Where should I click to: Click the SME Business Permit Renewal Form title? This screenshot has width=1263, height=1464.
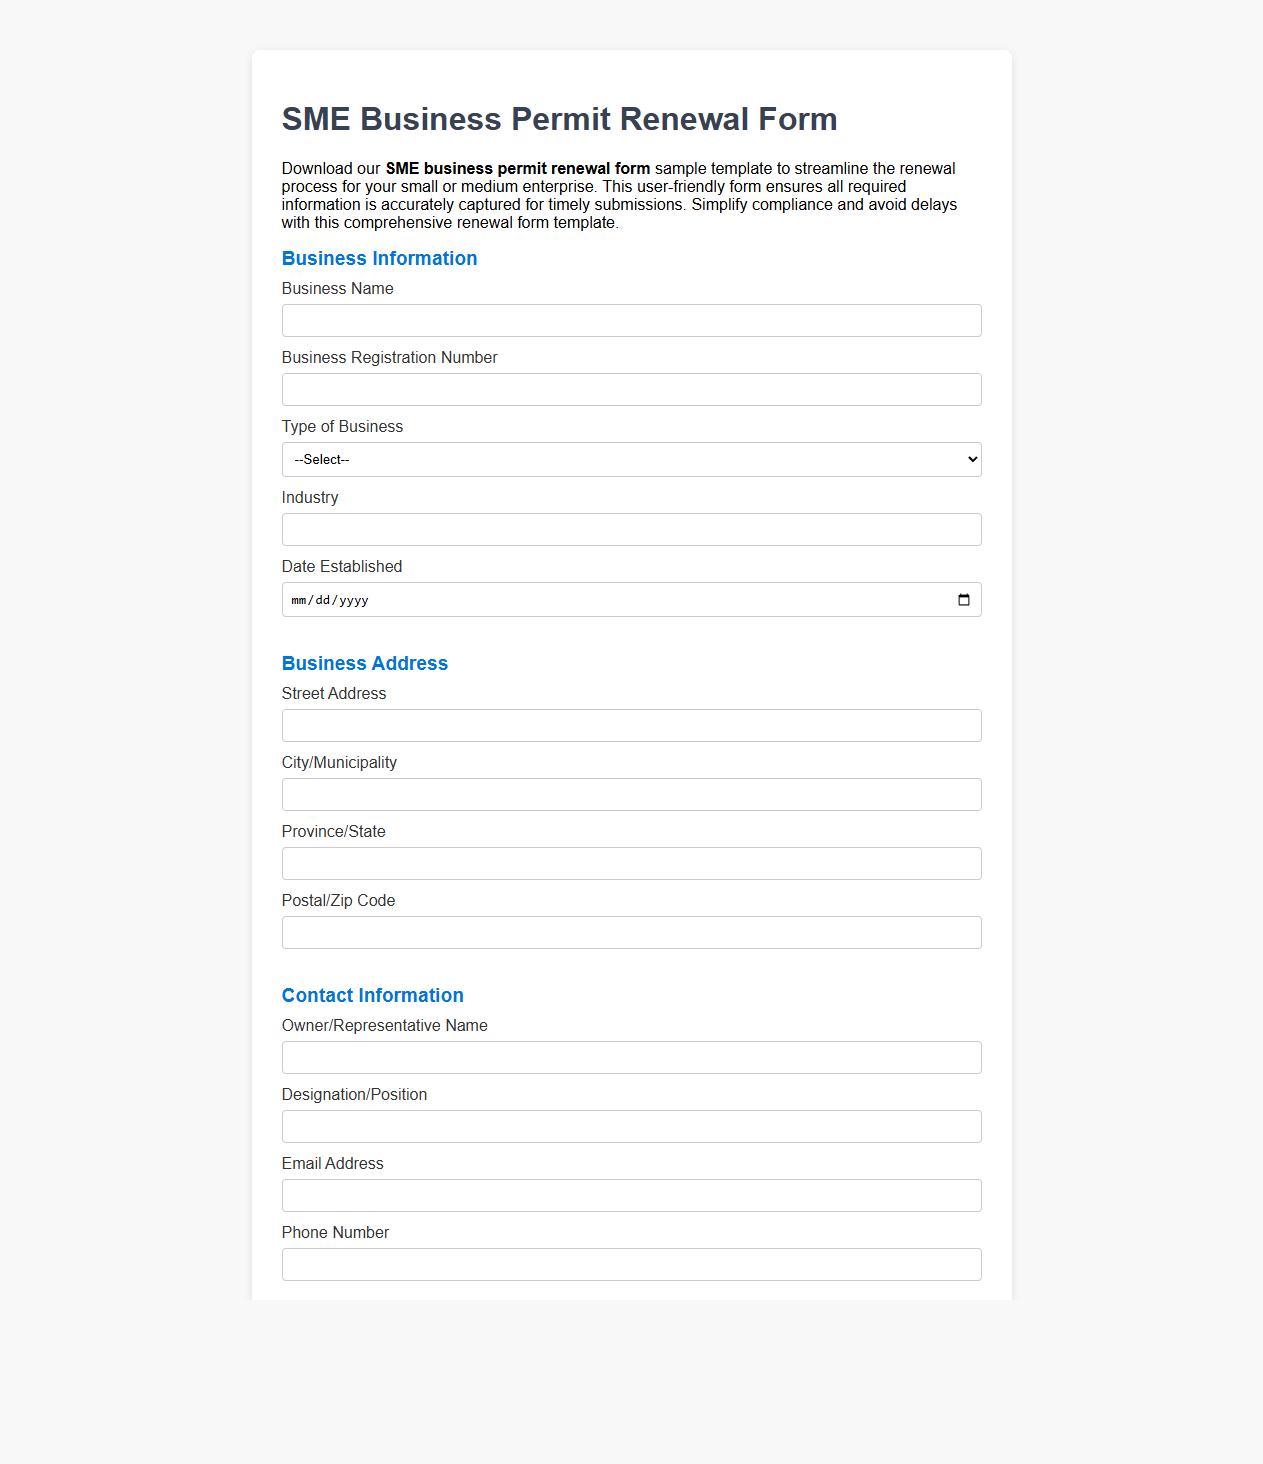[560, 118]
